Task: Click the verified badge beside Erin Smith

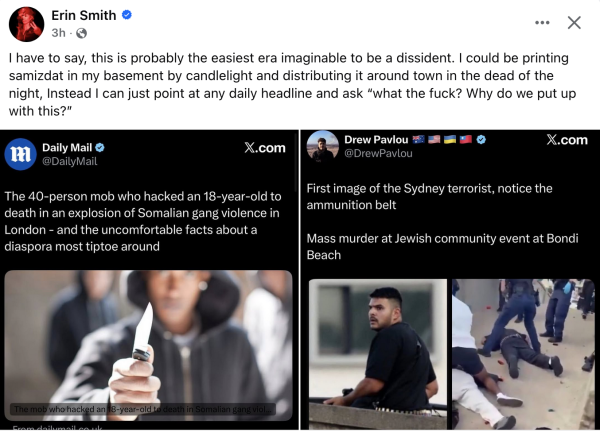Action: point(127,16)
